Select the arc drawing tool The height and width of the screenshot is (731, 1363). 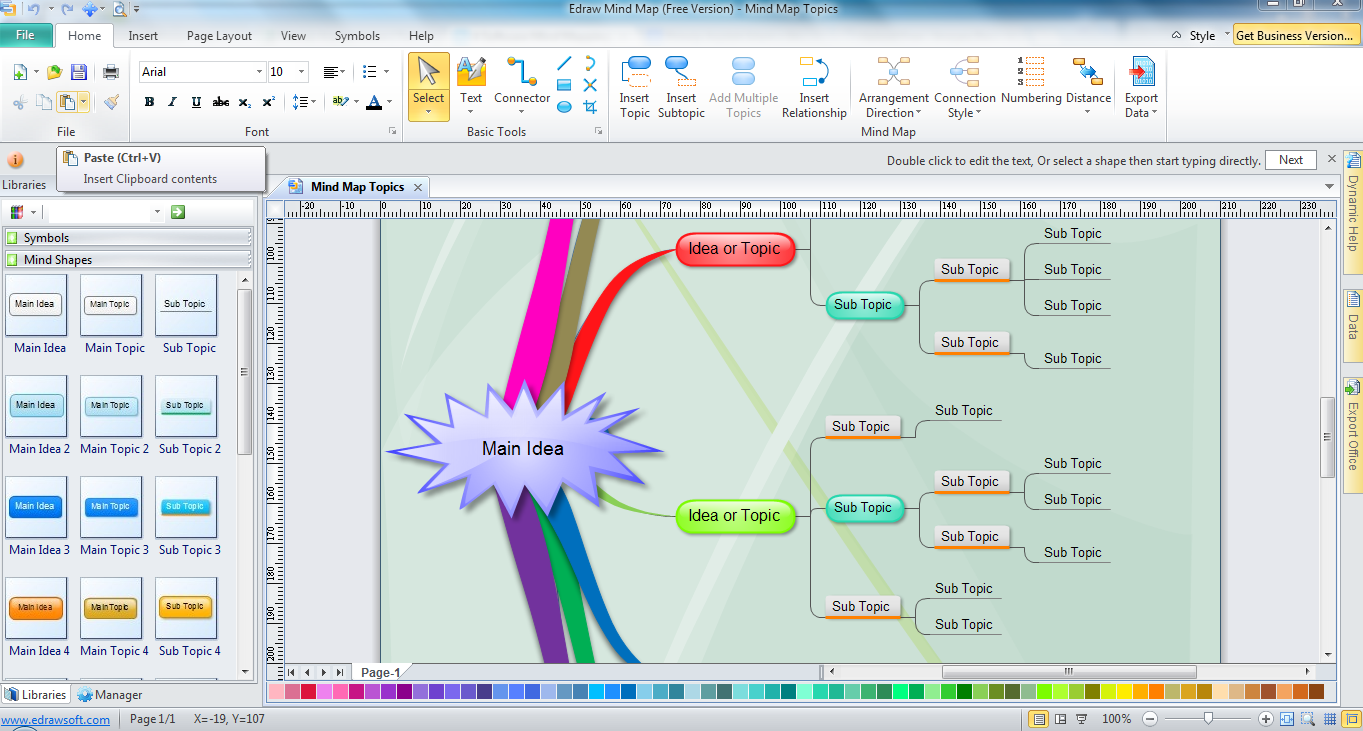(590, 63)
